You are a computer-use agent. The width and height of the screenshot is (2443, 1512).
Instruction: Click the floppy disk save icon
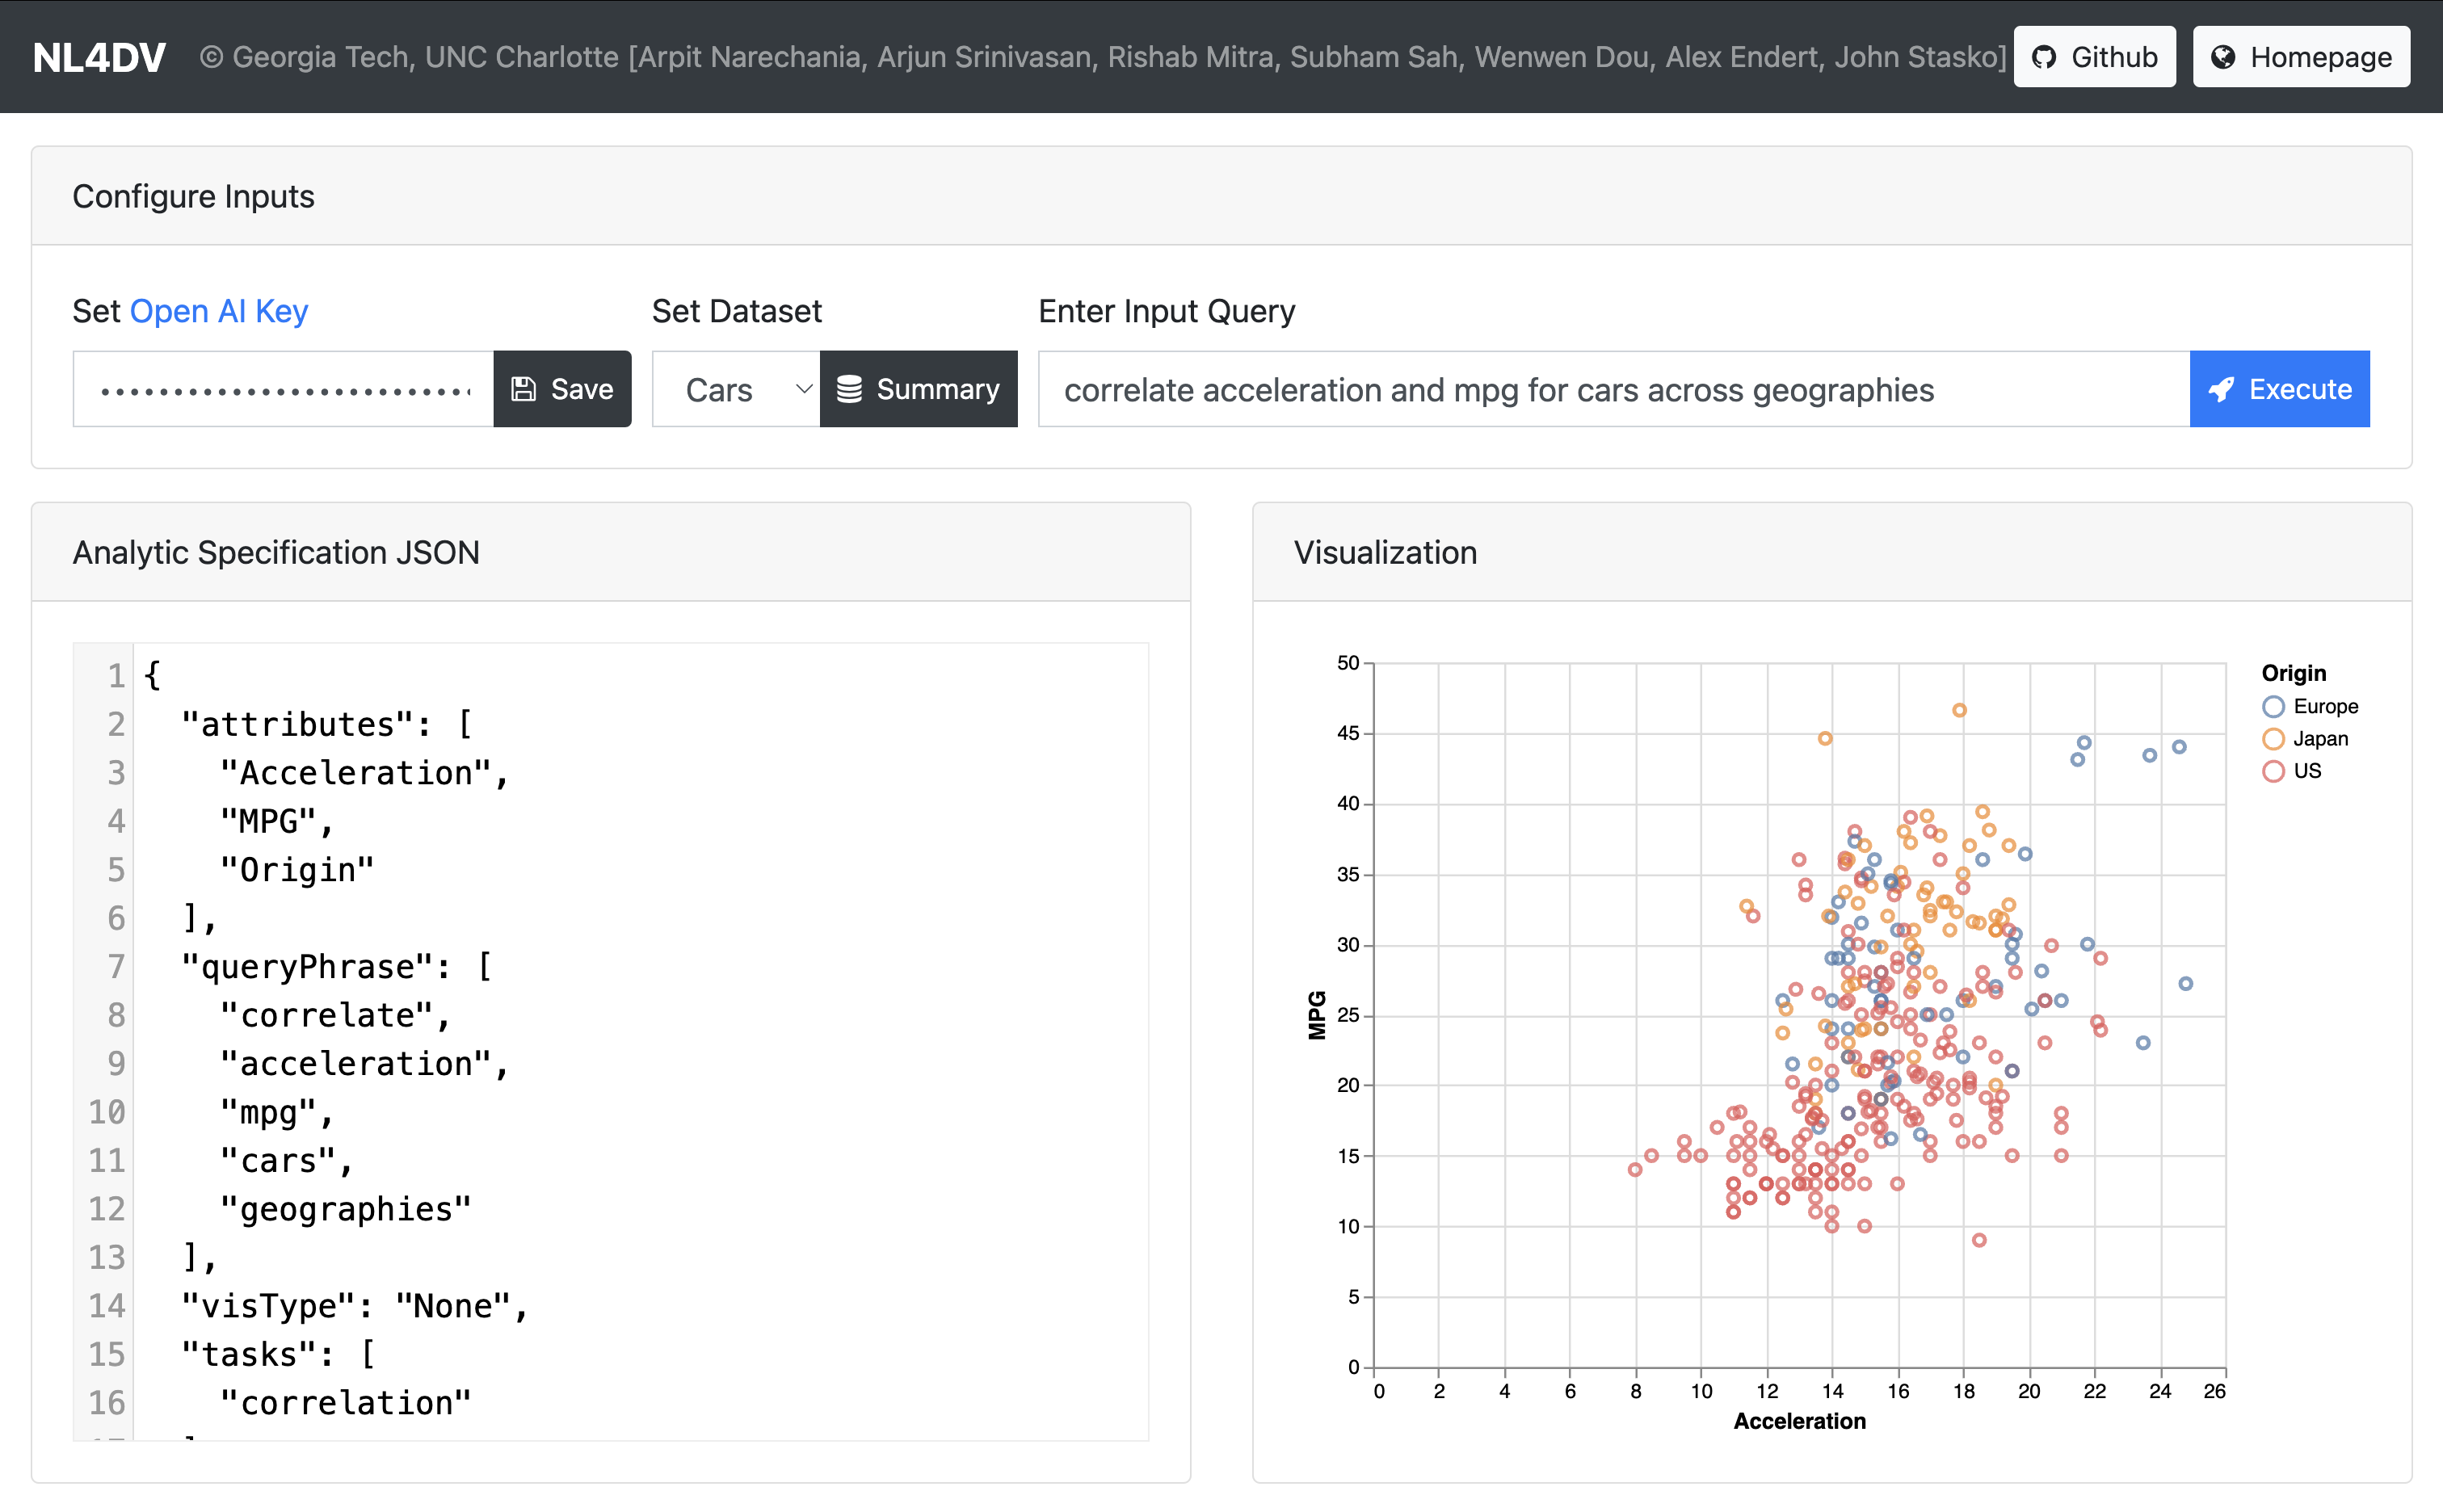click(x=524, y=389)
